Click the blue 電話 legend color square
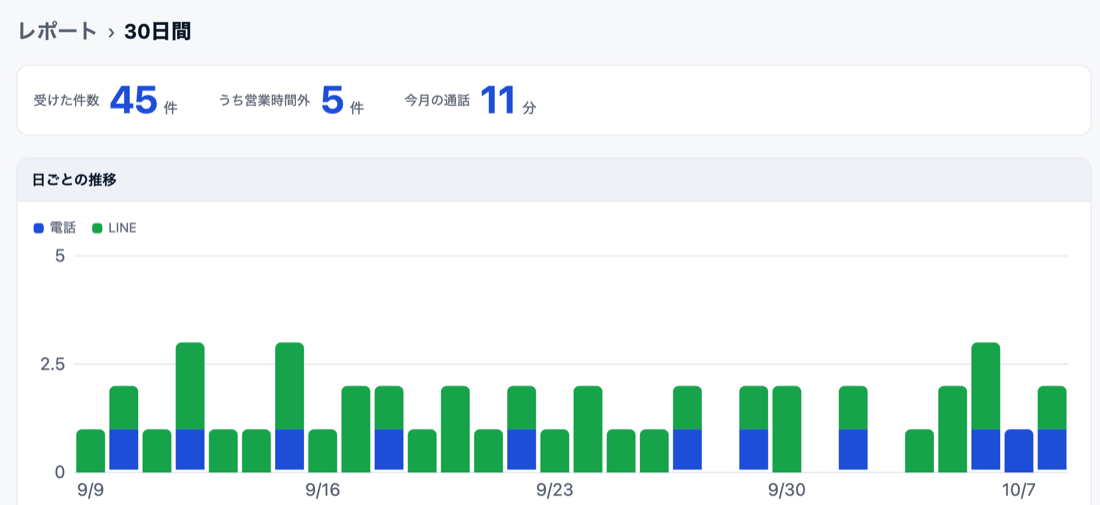 point(39,228)
